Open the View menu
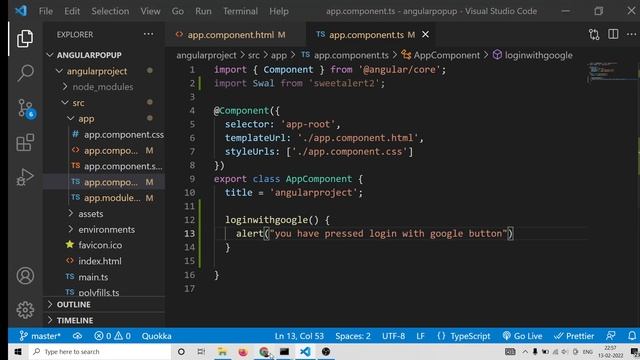 pyautogui.click(x=150, y=11)
